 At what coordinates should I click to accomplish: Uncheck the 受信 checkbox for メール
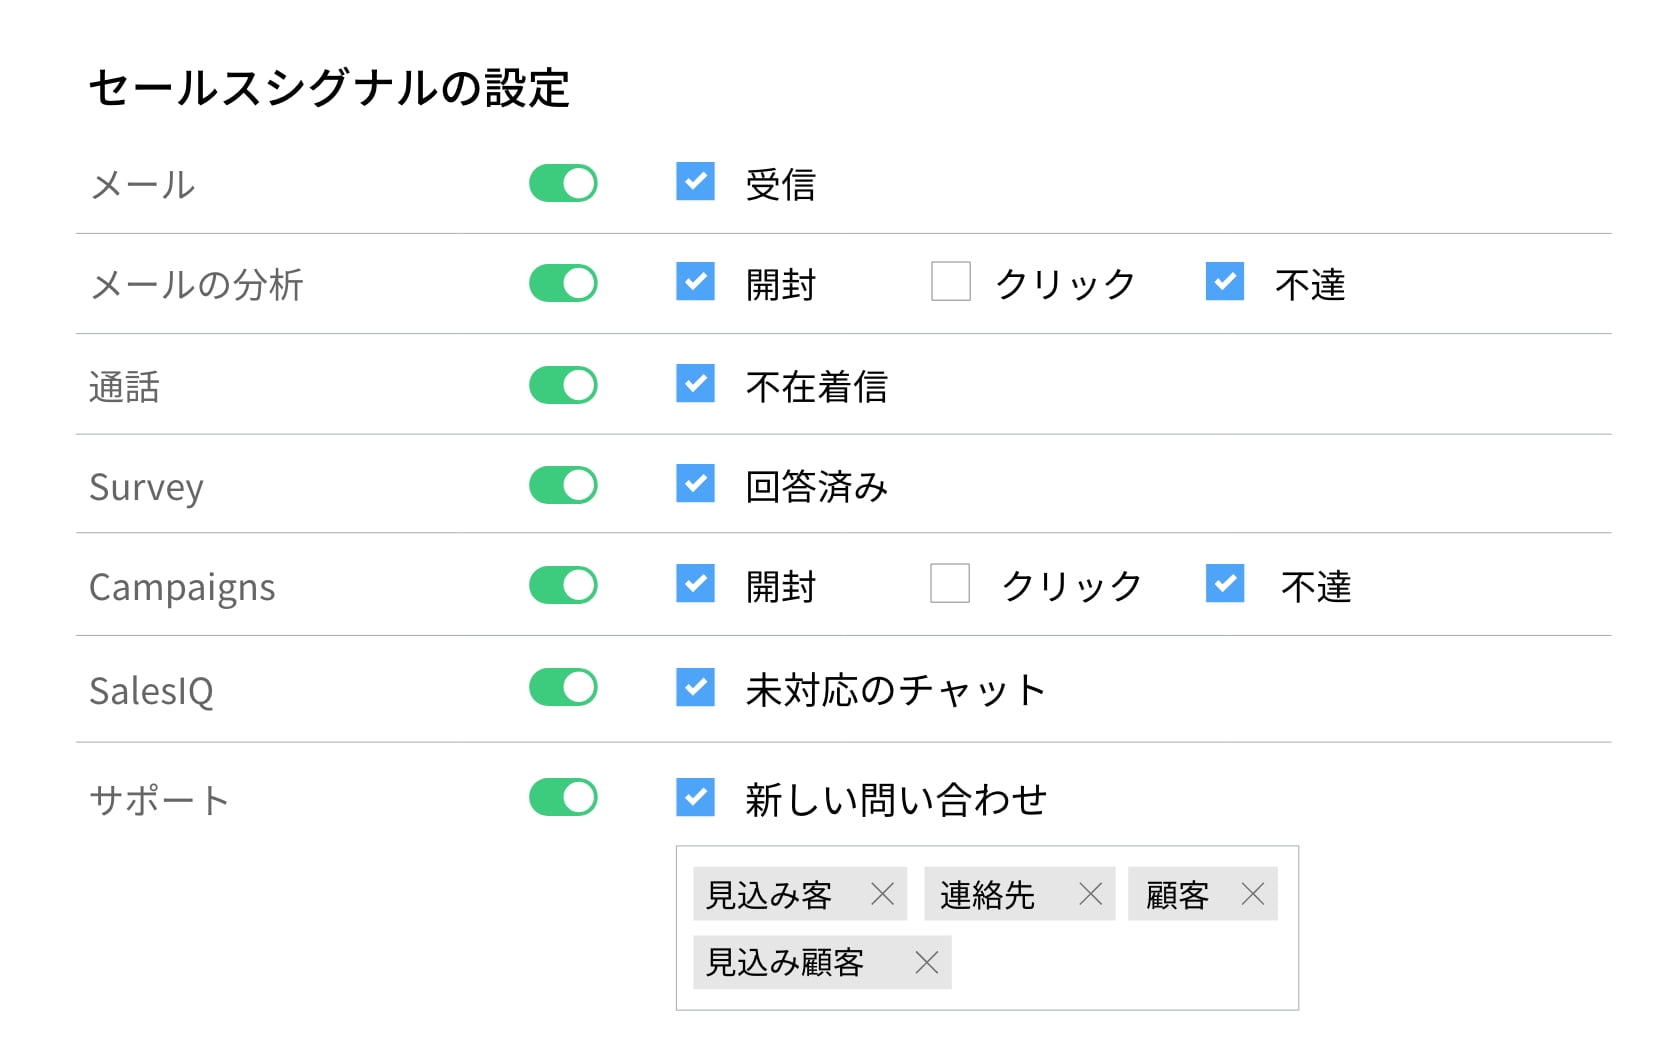click(695, 182)
